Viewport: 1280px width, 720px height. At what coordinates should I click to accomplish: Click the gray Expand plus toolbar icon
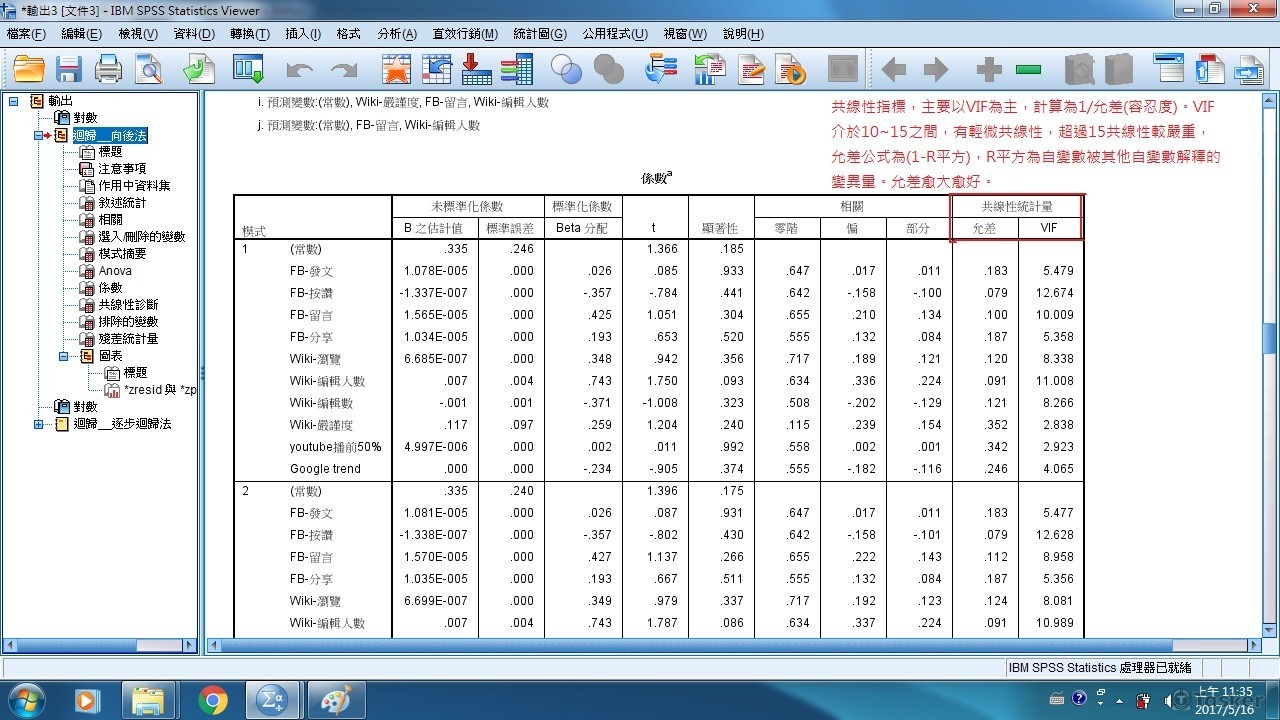click(x=988, y=69)
